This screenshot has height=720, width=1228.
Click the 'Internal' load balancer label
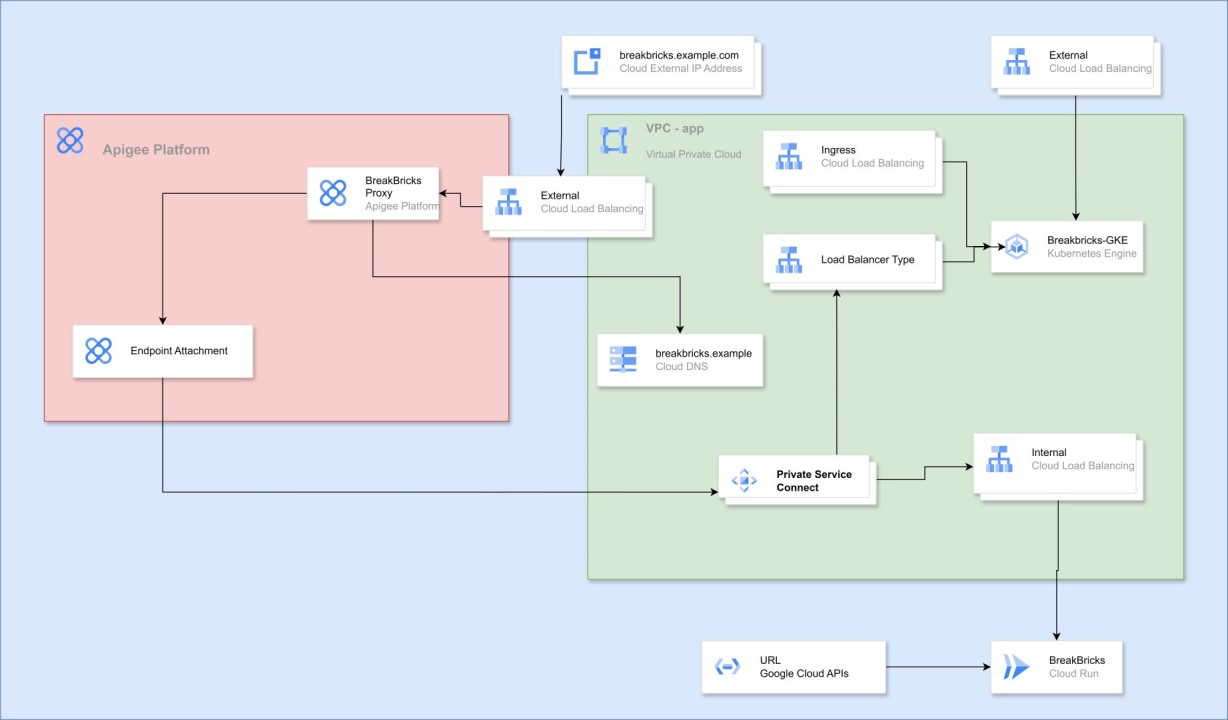(1049, 453)
